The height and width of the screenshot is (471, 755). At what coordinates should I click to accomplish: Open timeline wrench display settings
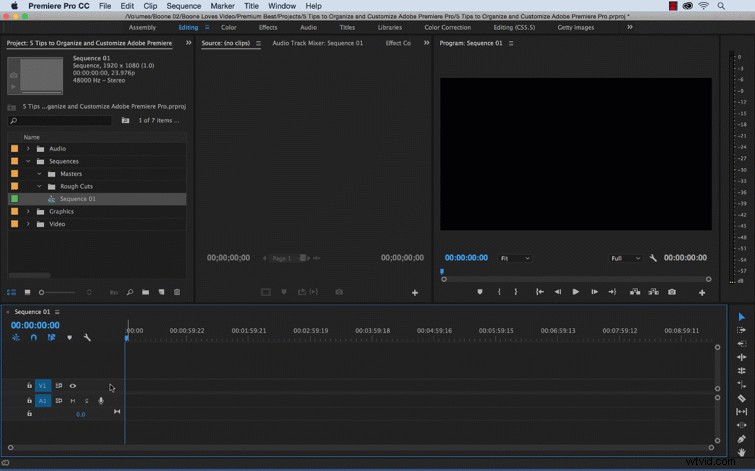coord(87,338)
